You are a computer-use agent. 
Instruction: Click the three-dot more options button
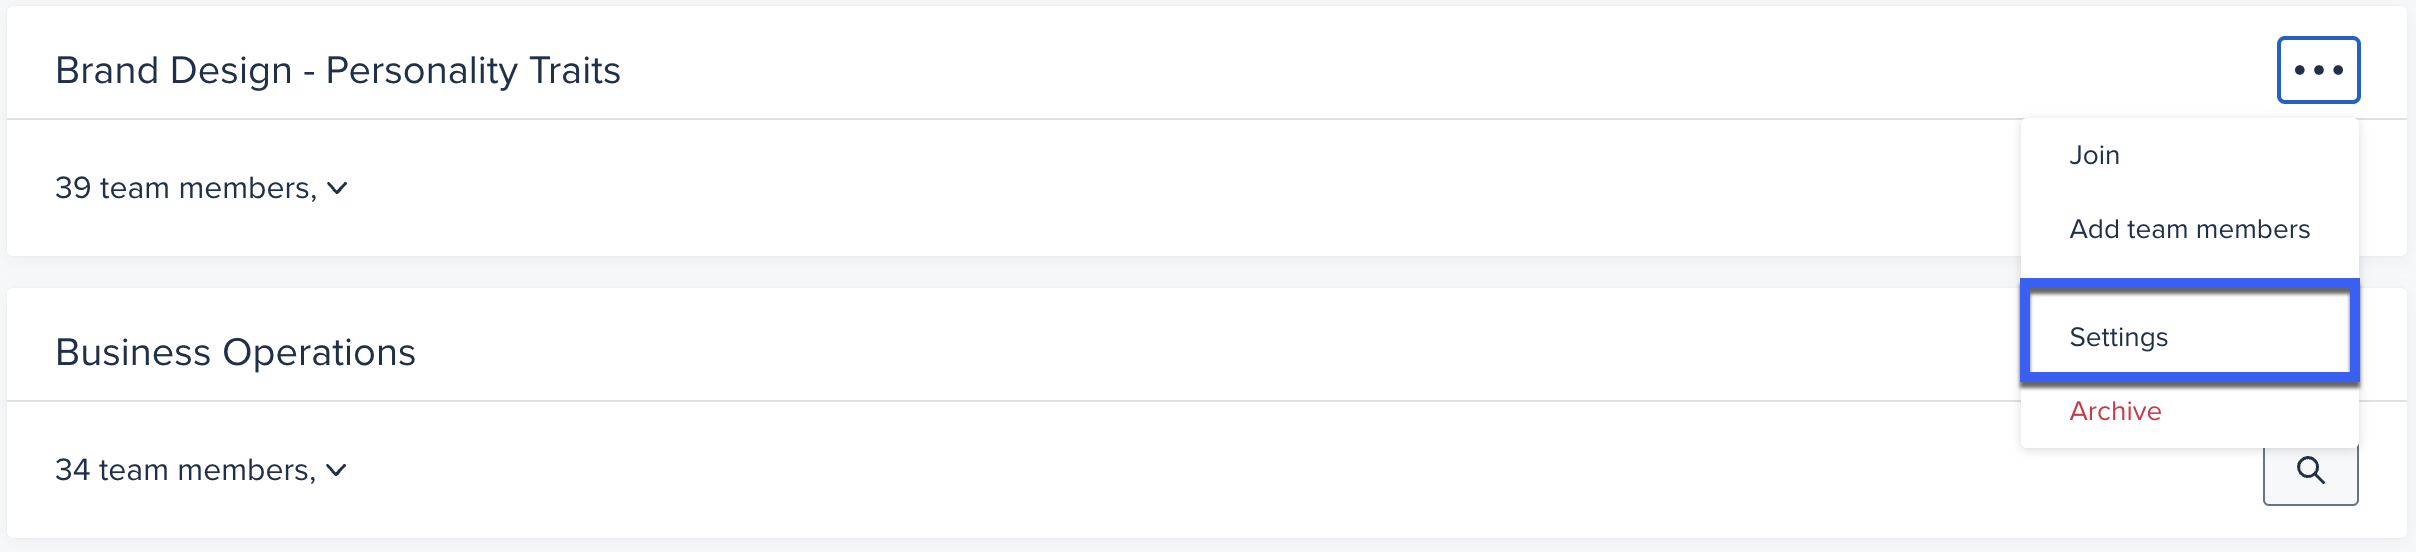point(2318,70)
